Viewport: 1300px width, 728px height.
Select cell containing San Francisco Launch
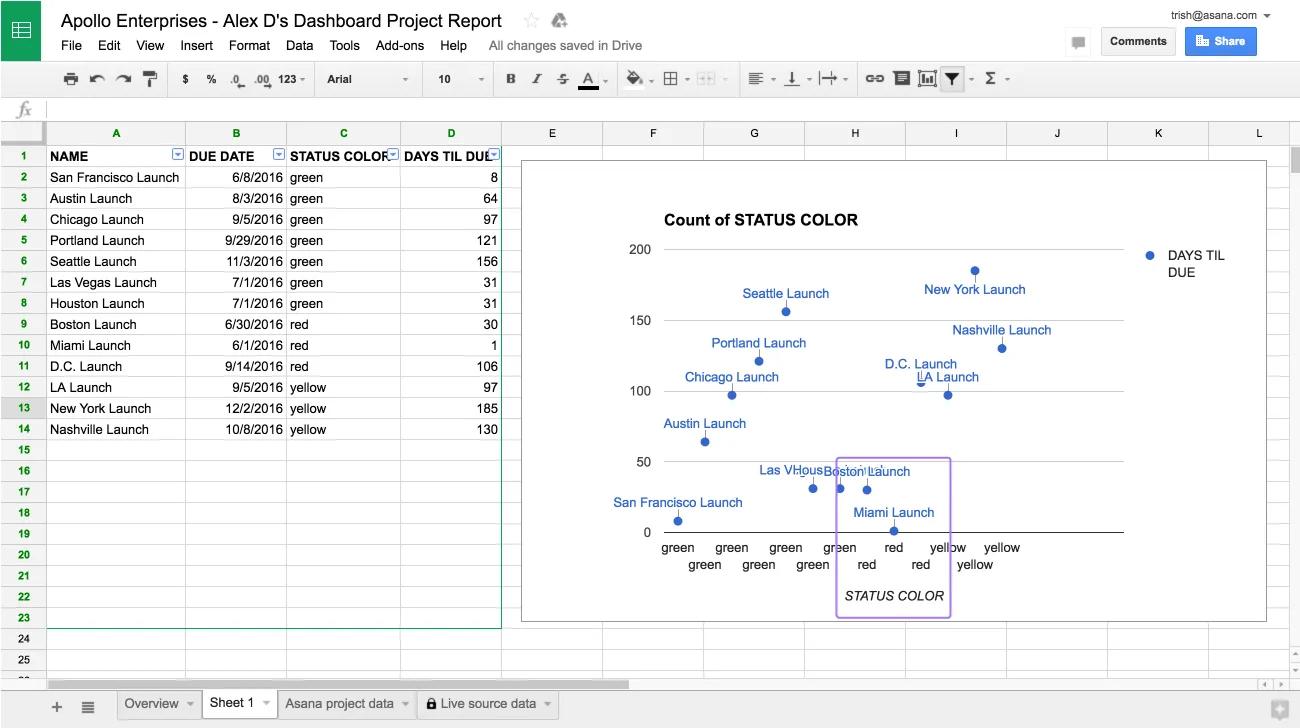(115, 177)
